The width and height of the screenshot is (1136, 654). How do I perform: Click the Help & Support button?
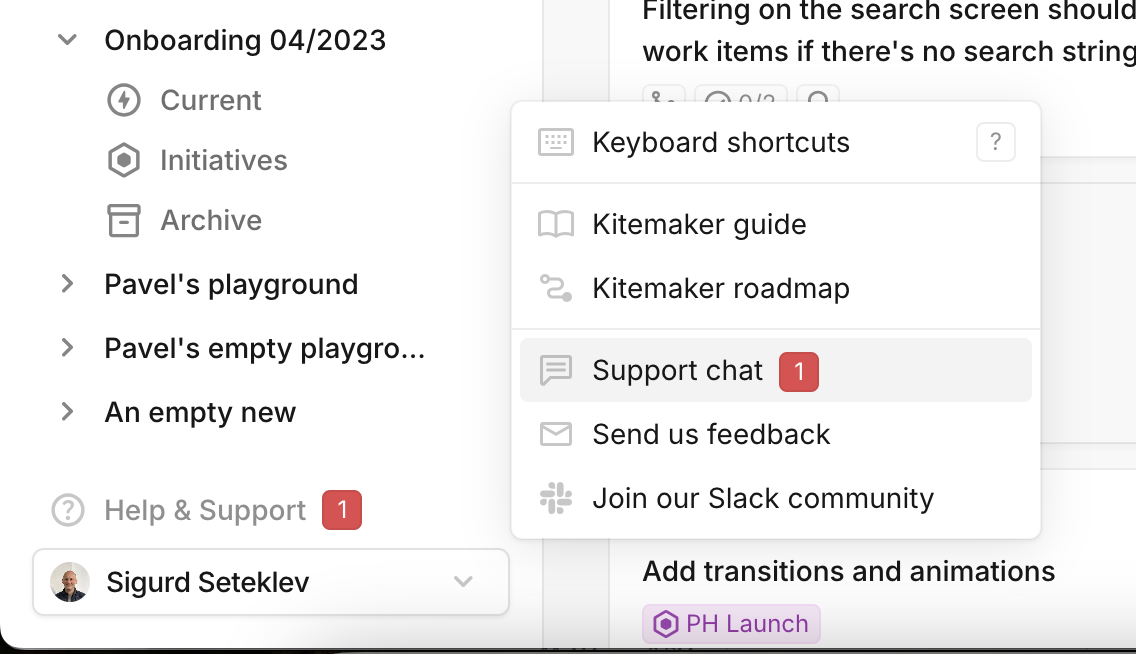click(205, 510)
